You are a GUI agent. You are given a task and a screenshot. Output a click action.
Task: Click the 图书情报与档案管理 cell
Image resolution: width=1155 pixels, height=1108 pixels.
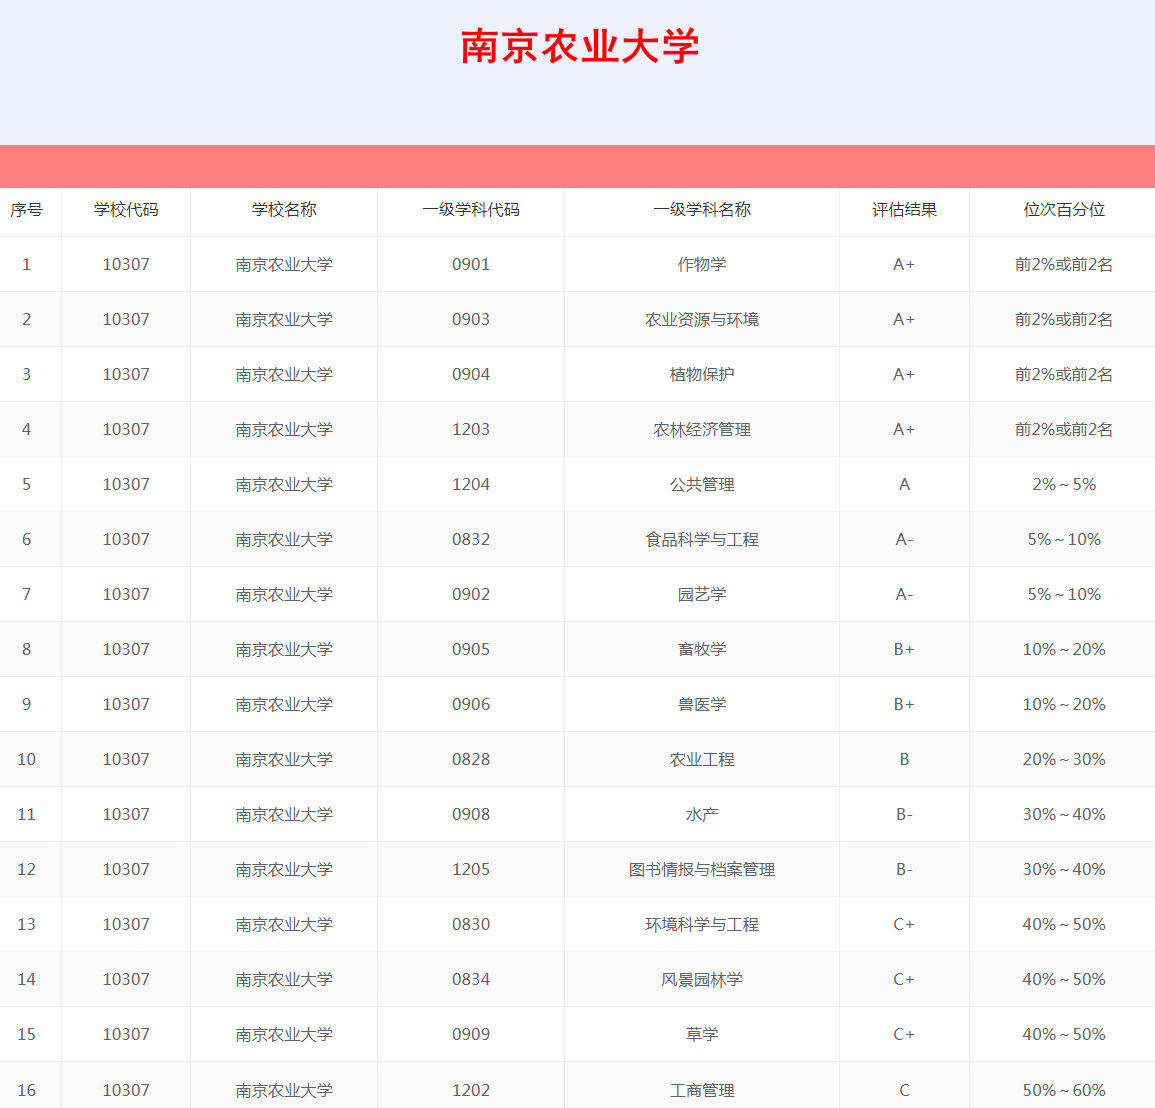click(x=701, y=870)
